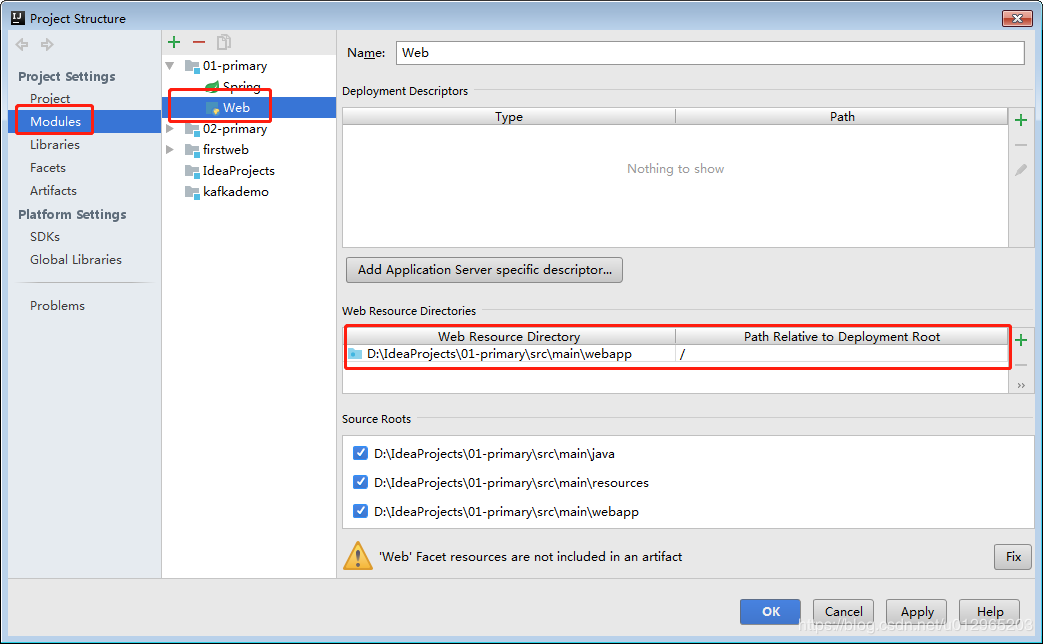Open the SDKs platform settings

[x=45, y=237]
